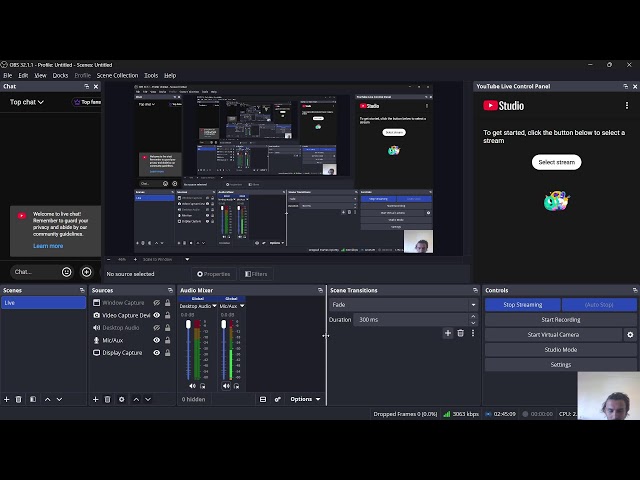640x480 pixels.
Task: Hide the Mic/Aux source
Action: click(156, 340)
